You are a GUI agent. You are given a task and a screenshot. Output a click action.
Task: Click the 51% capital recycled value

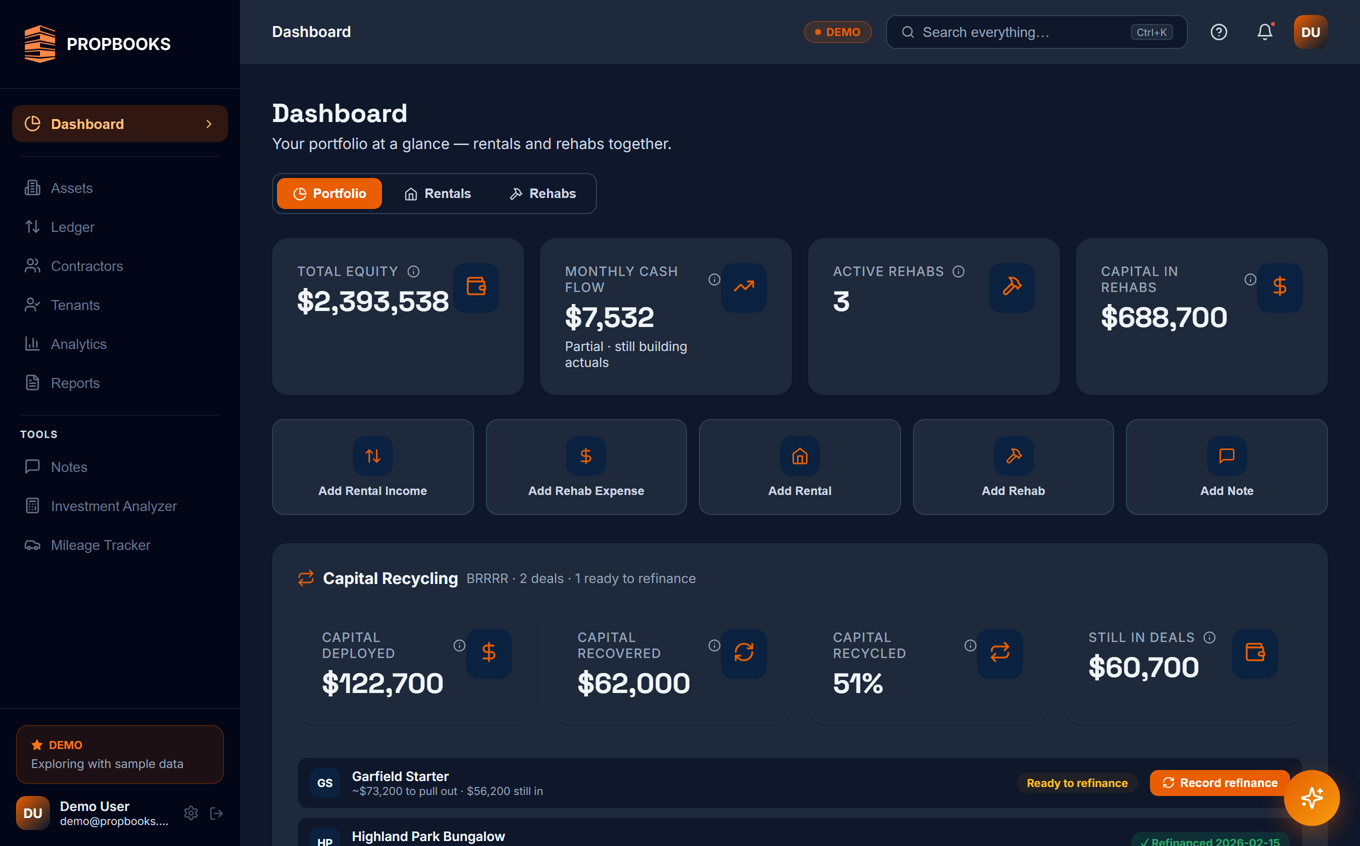[x=858, y=683]
